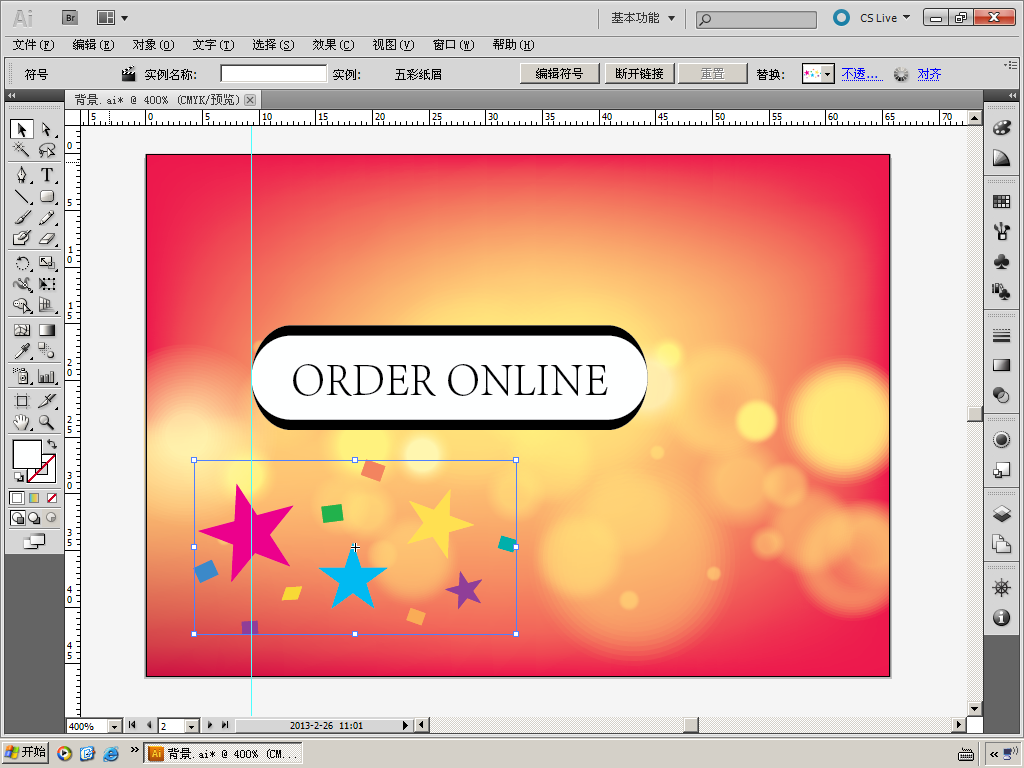Viewport: 1024px width, 768px height.
Task: Select the Direct Selection tool
Action: [x=46, y=129]
